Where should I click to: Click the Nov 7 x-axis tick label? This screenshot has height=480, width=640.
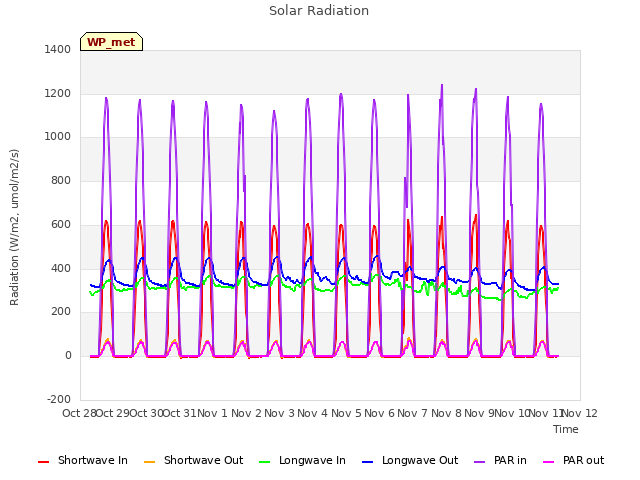[x=412, y=413]
